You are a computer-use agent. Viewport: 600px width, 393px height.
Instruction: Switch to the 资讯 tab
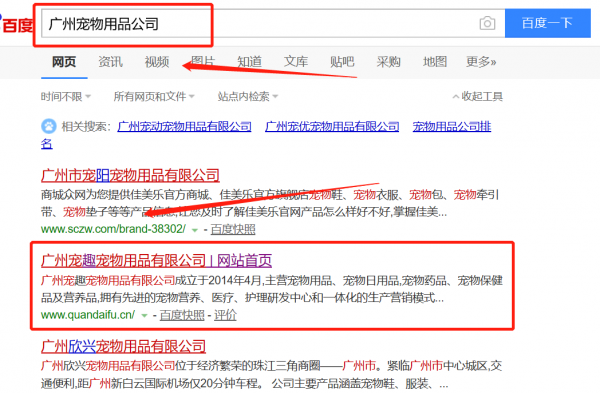(111, 62)
